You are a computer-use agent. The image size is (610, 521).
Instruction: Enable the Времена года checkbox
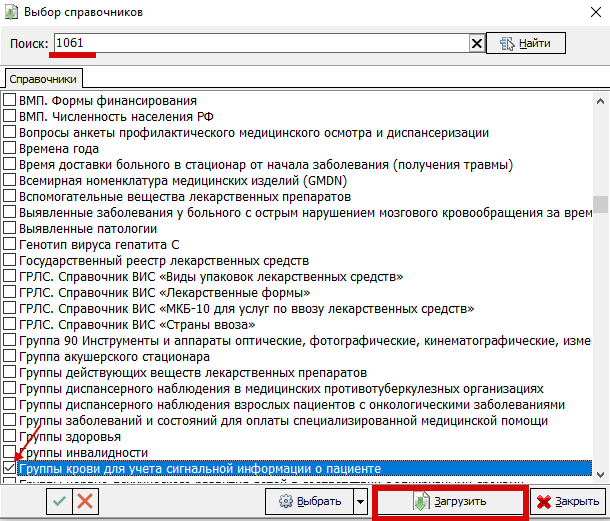(10, 149)
